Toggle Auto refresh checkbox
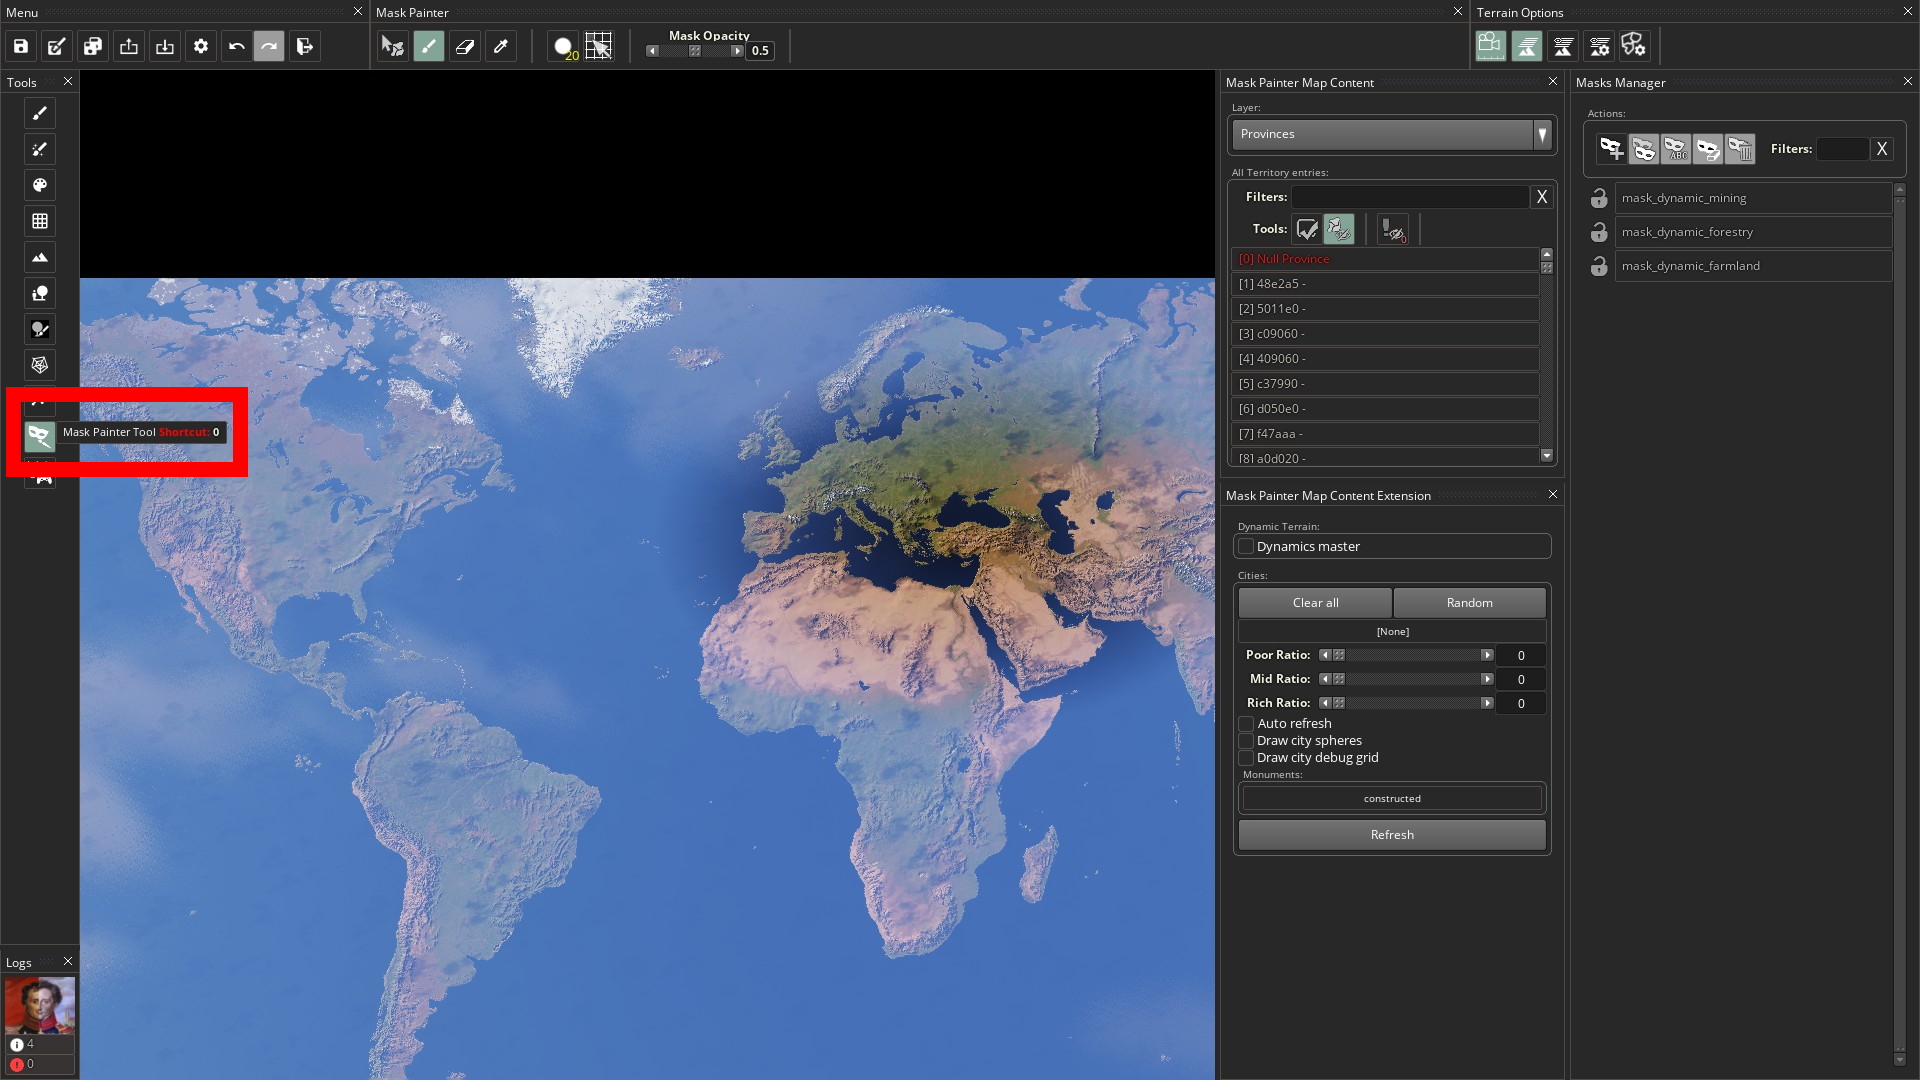The image size is (1920, 1080). click(1244, 723)
